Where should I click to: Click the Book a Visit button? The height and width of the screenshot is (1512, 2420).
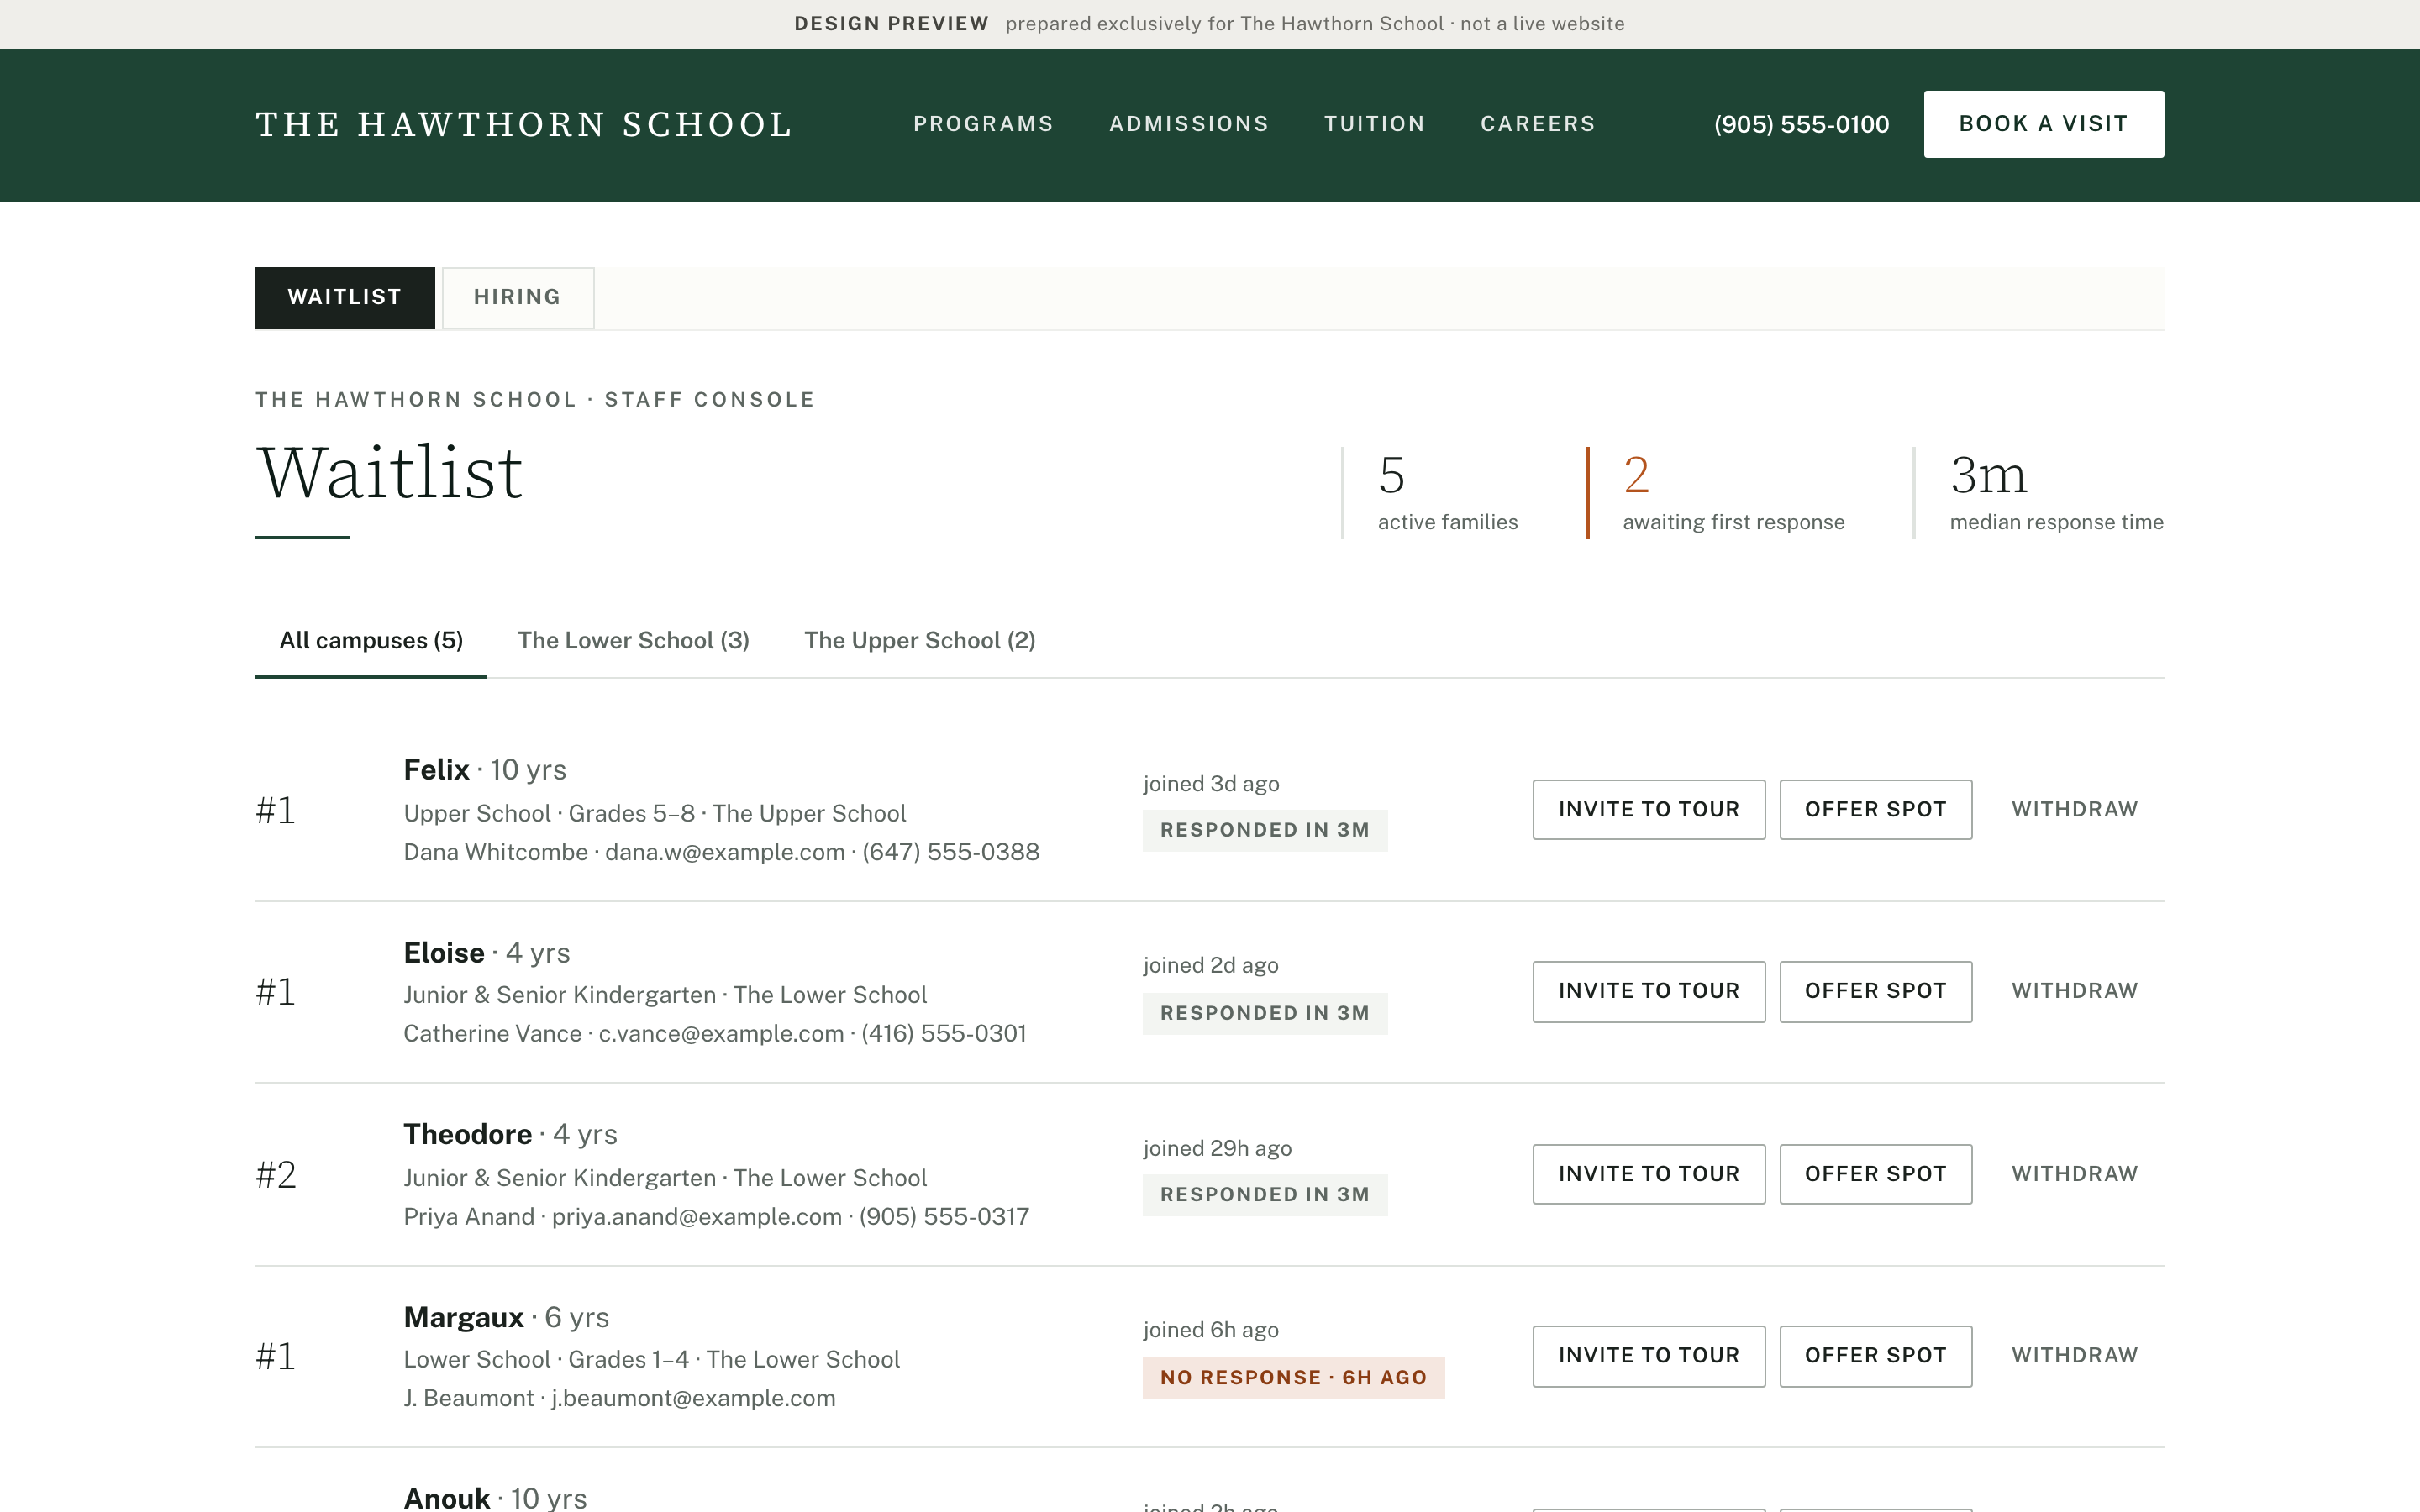(x=2044, y=124)
